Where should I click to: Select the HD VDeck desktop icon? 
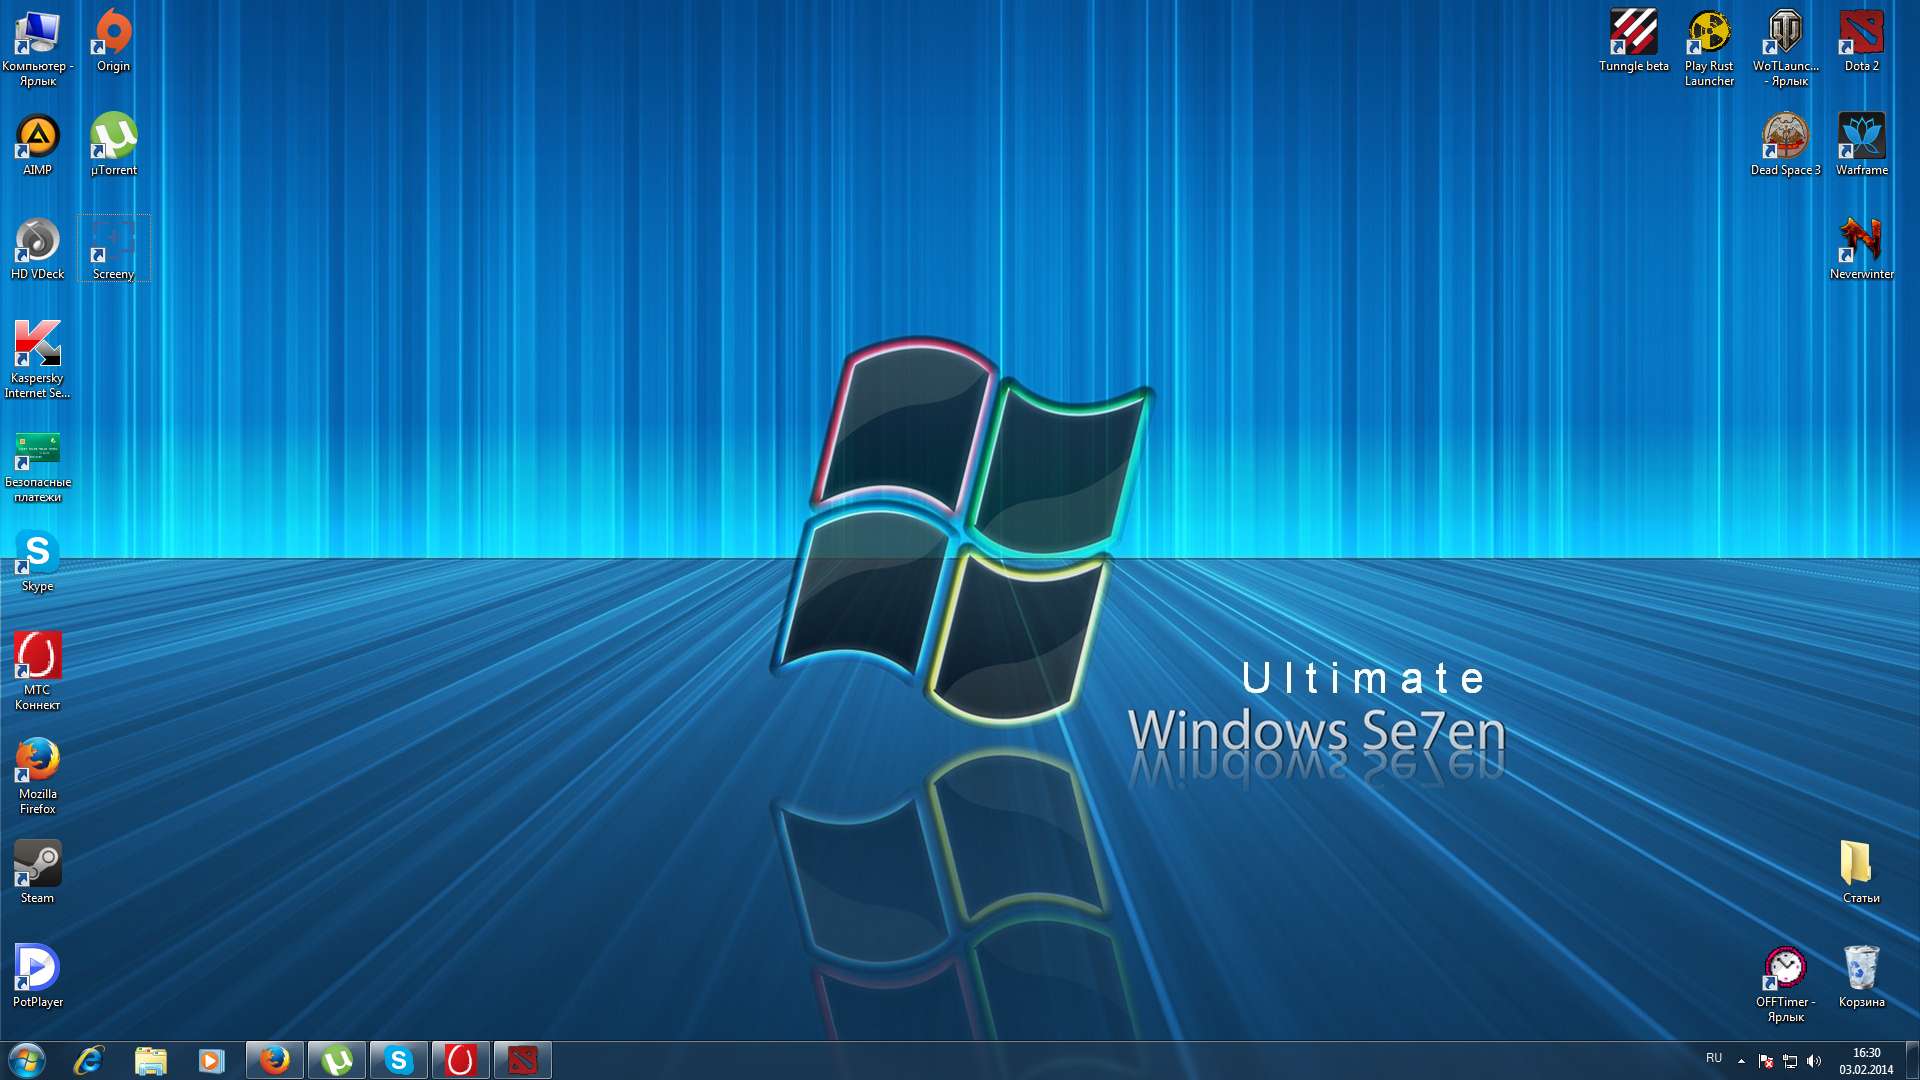tap(37, 248)
